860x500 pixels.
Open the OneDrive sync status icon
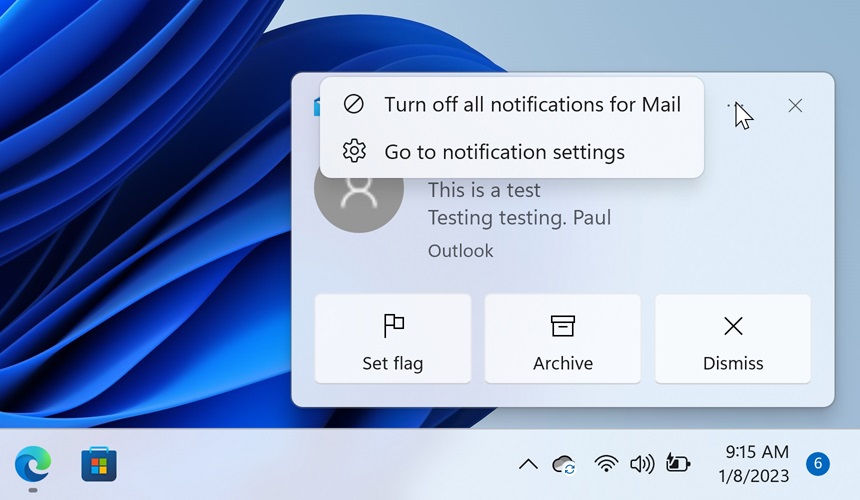pos(565,464)
